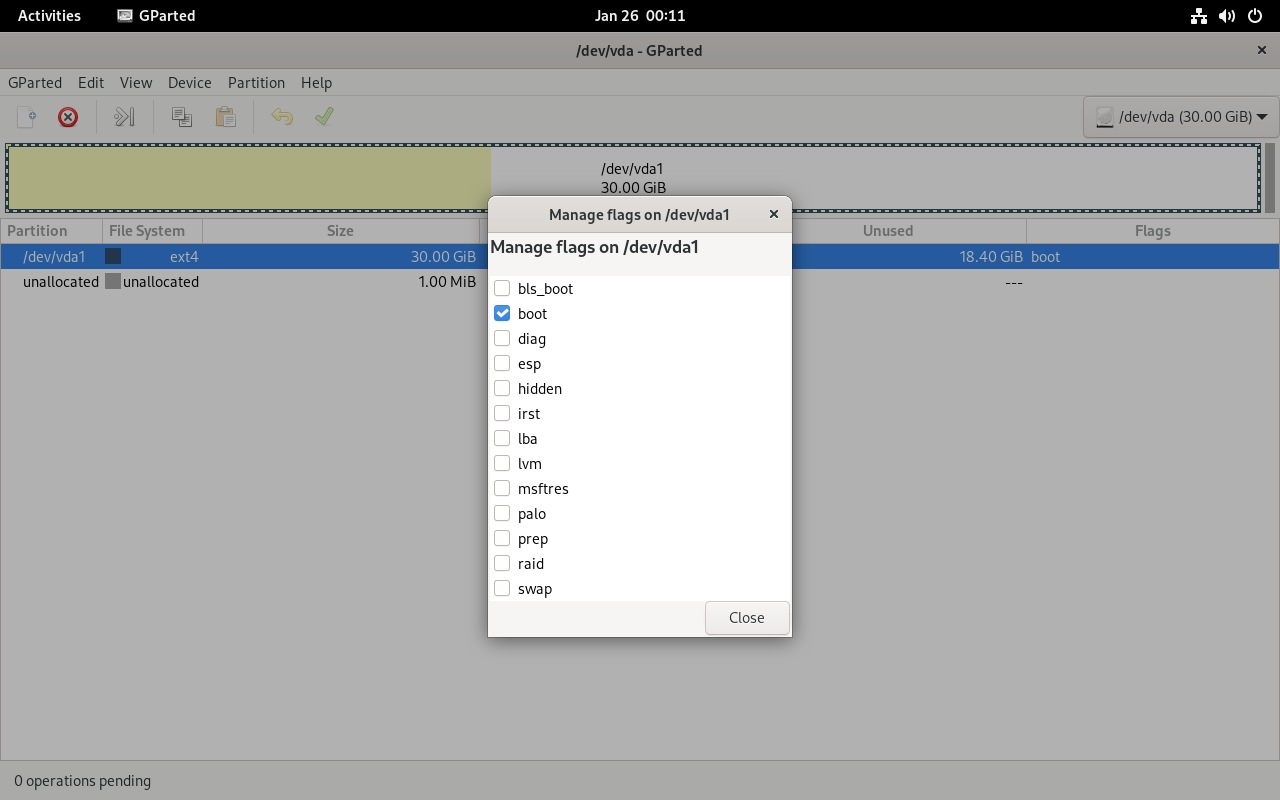Click the New partition toolbar icon

pyautogui.click(x=27, y=117)
